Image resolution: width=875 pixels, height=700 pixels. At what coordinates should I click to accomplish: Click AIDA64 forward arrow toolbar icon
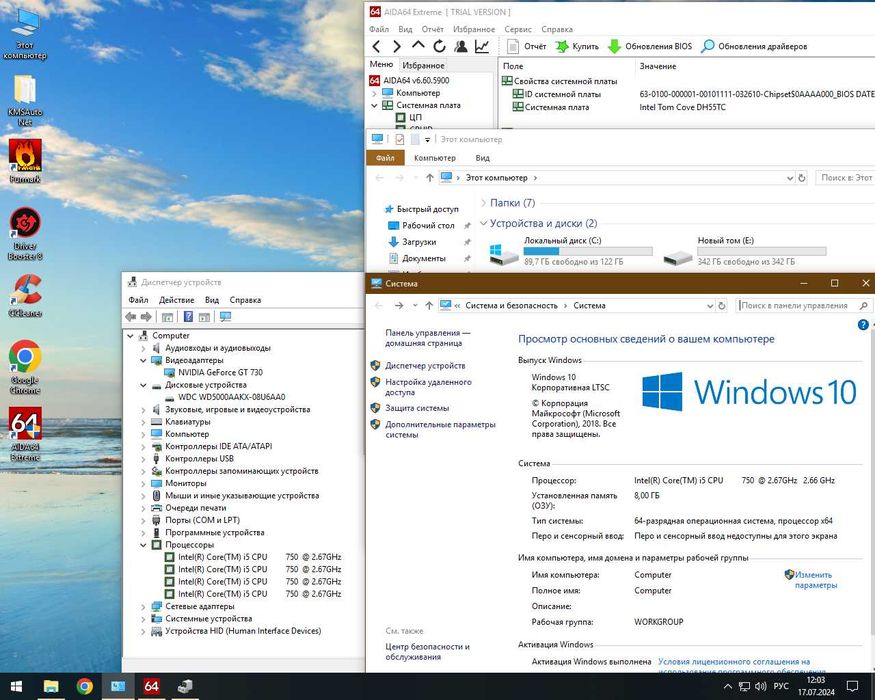pos(397,46)
